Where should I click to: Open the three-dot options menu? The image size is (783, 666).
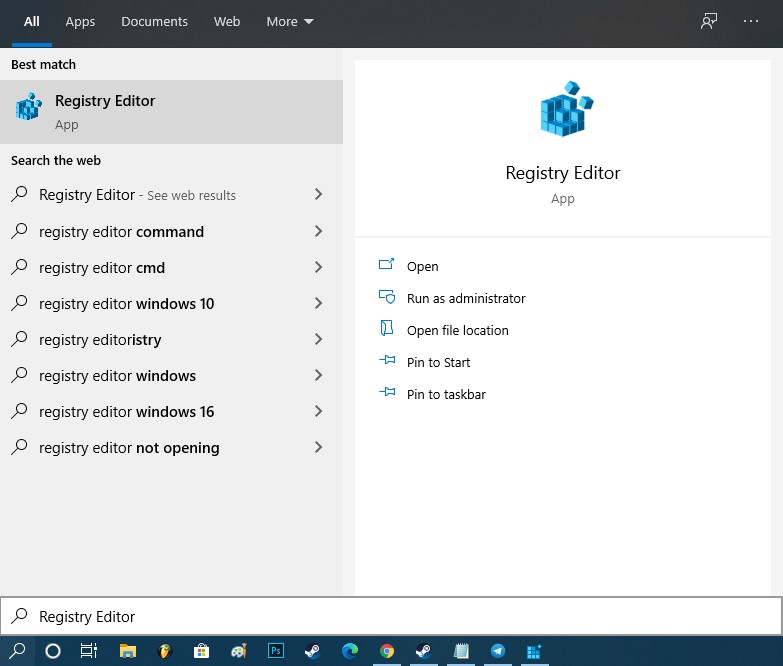pos(751,21)
